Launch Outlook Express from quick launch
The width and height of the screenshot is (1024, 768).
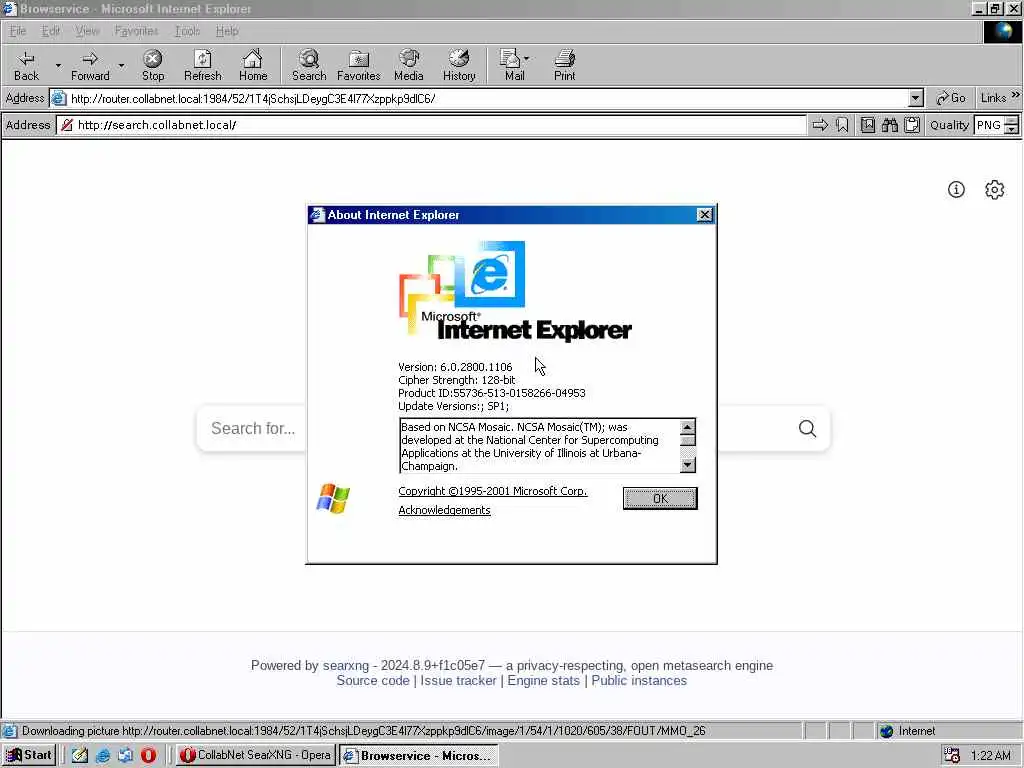pos(125,755)
